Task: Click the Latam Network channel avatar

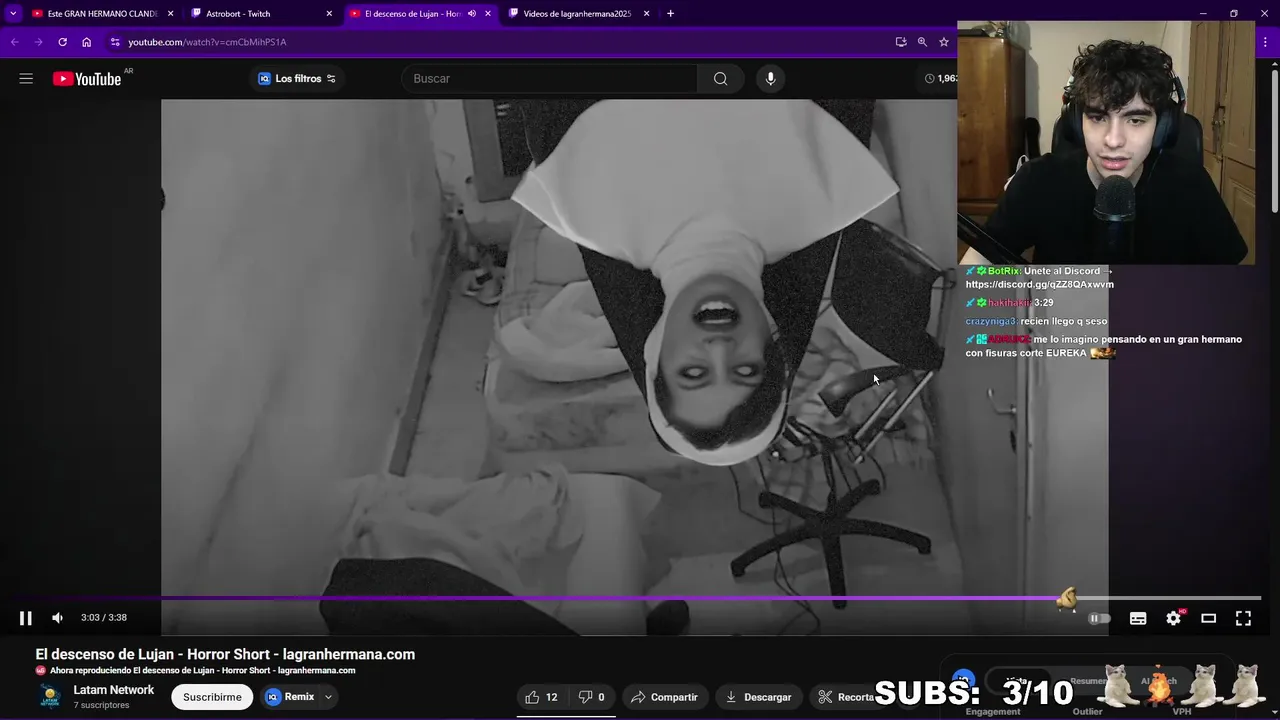Action: (x=49, y=696)
